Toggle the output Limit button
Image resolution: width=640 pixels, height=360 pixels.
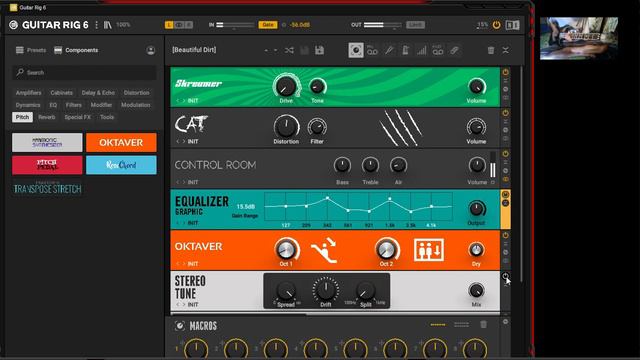coord(416,25)
